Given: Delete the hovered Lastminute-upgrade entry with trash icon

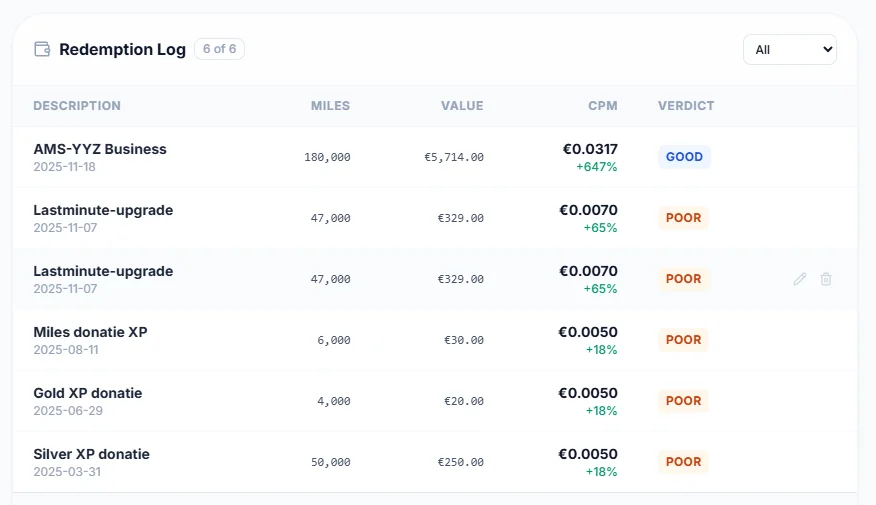Looking at the screenshot, I should click(x=826, y=279).
